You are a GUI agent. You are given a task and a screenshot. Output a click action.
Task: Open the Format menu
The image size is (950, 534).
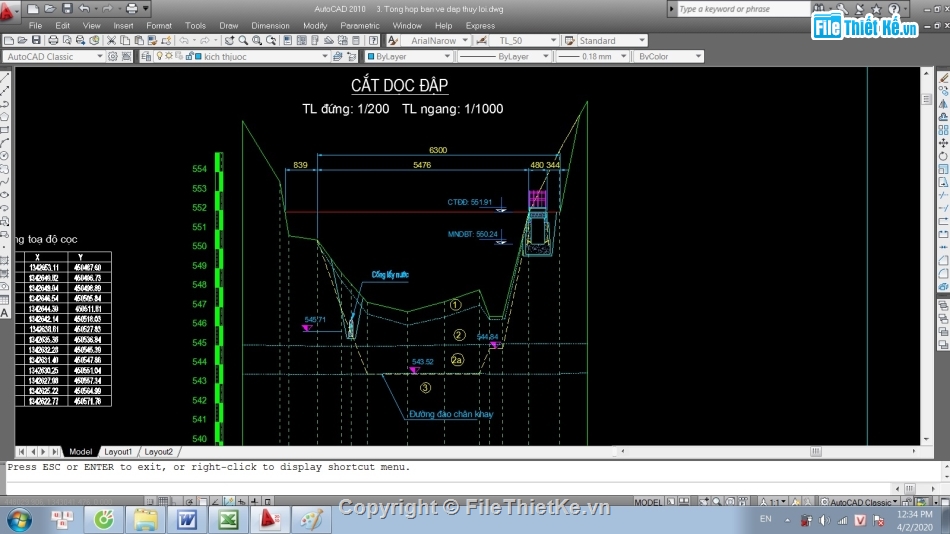[x=159, y=25]
